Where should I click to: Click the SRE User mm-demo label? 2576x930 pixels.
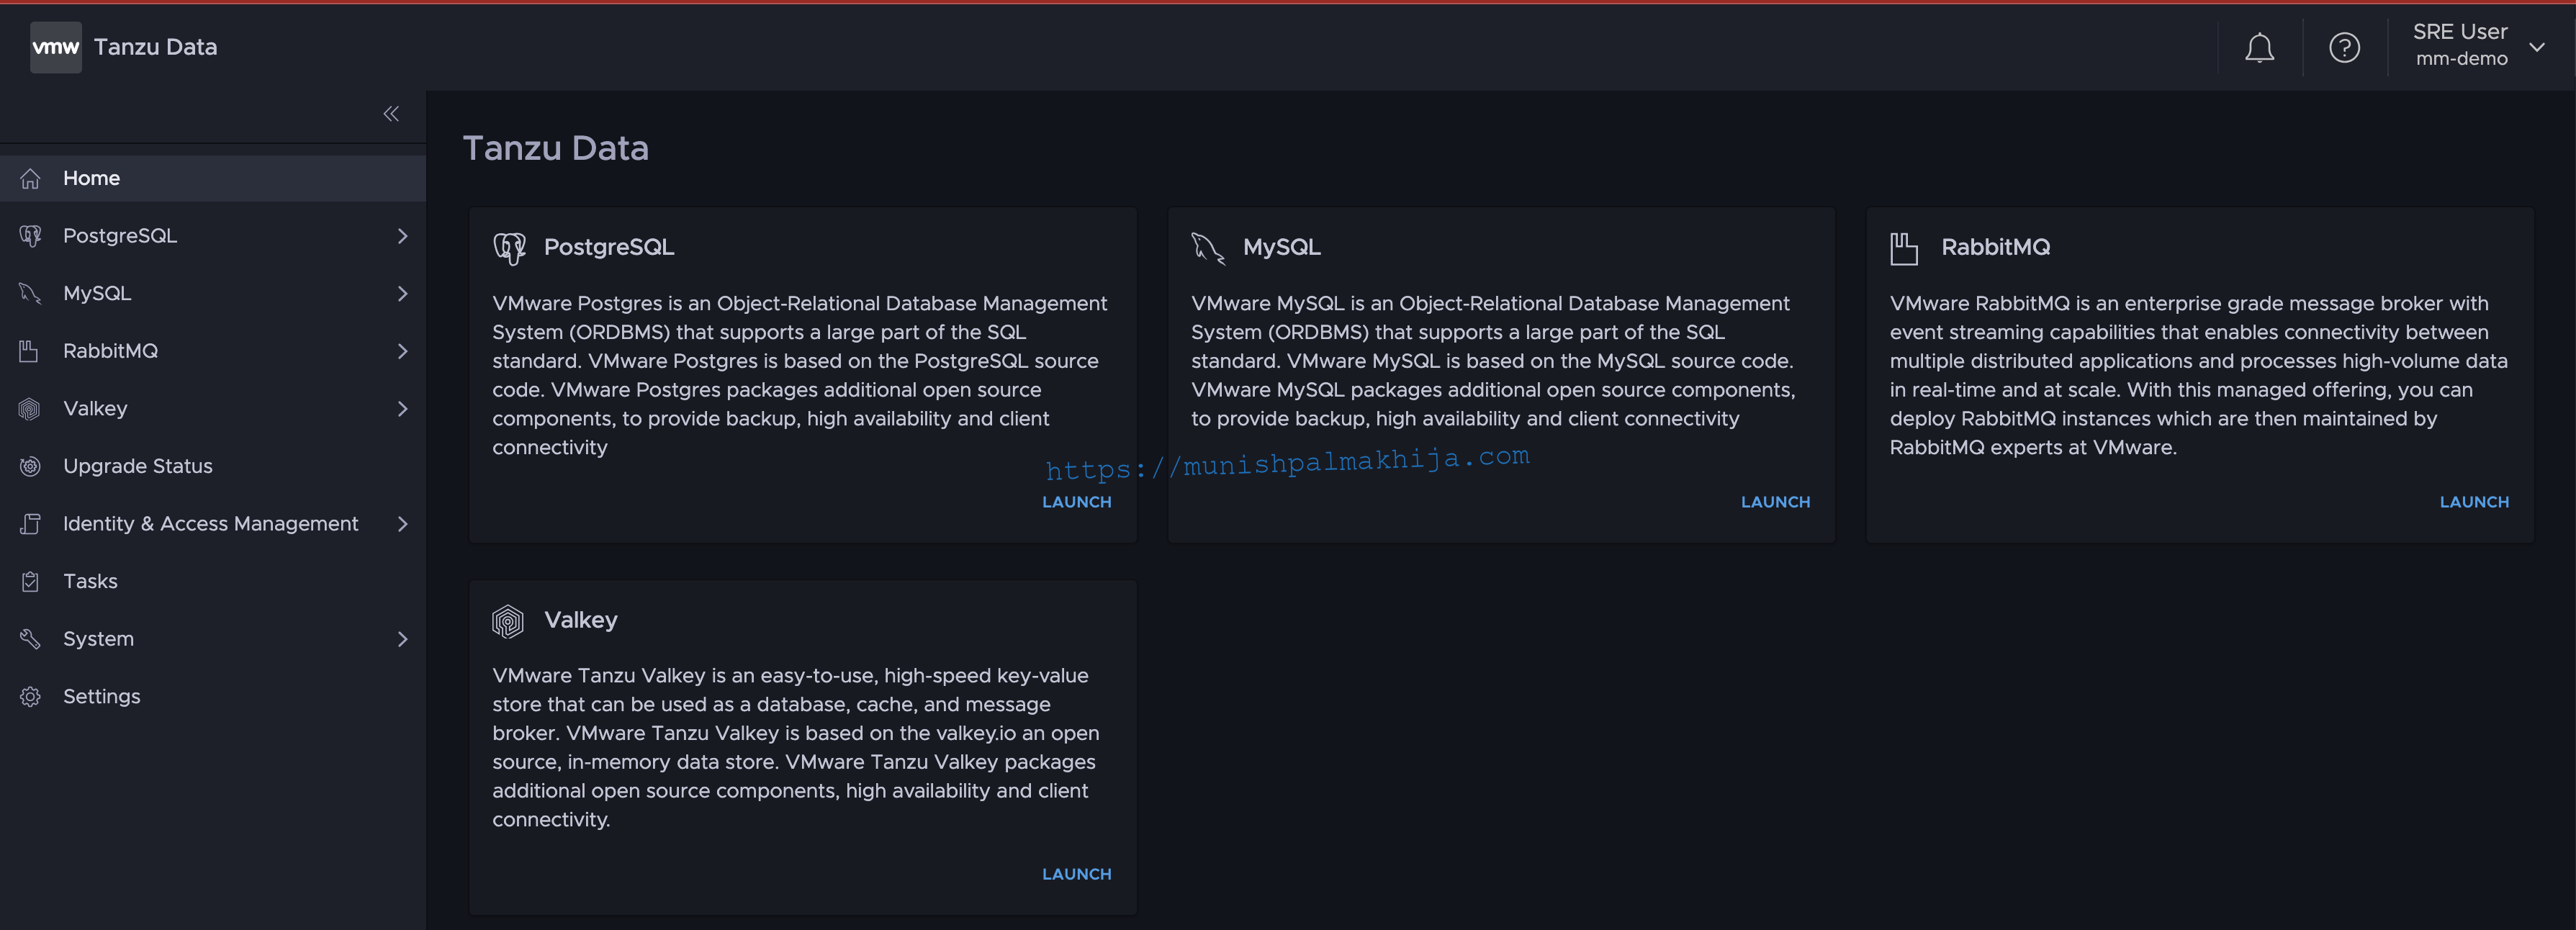pyautogui.click(x=2461, y=45)
